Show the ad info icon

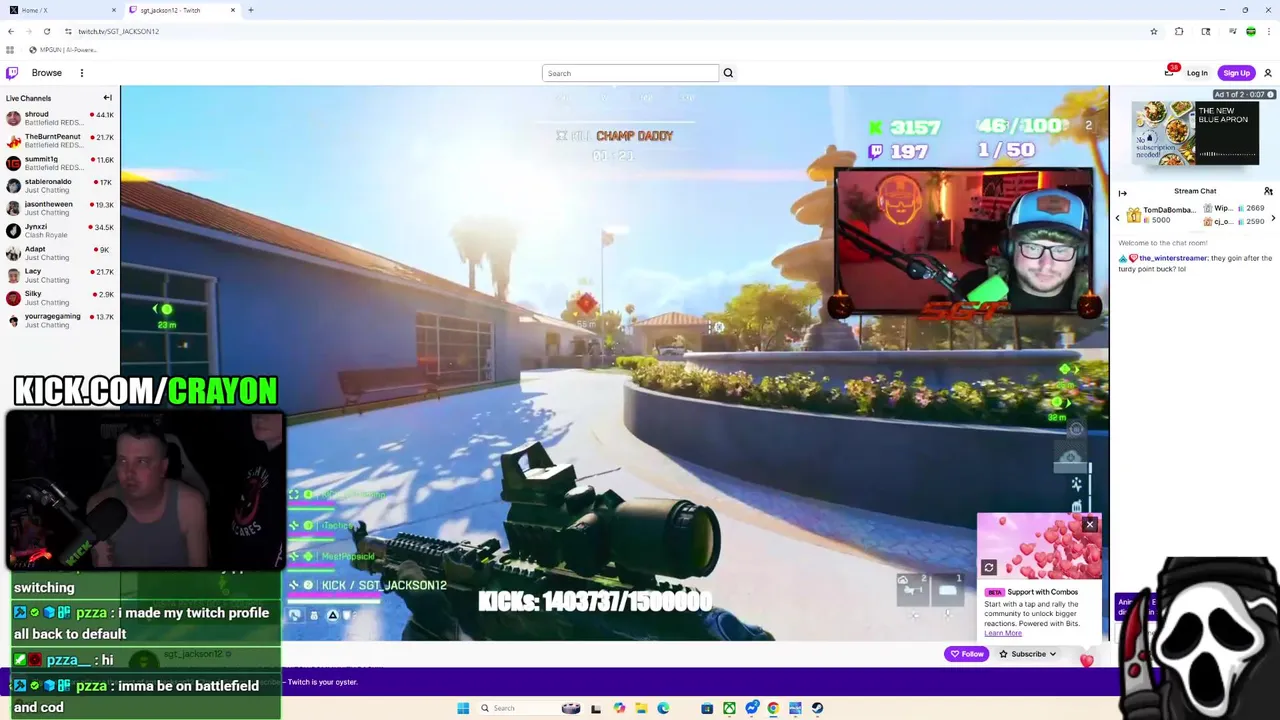point(1270,95)
